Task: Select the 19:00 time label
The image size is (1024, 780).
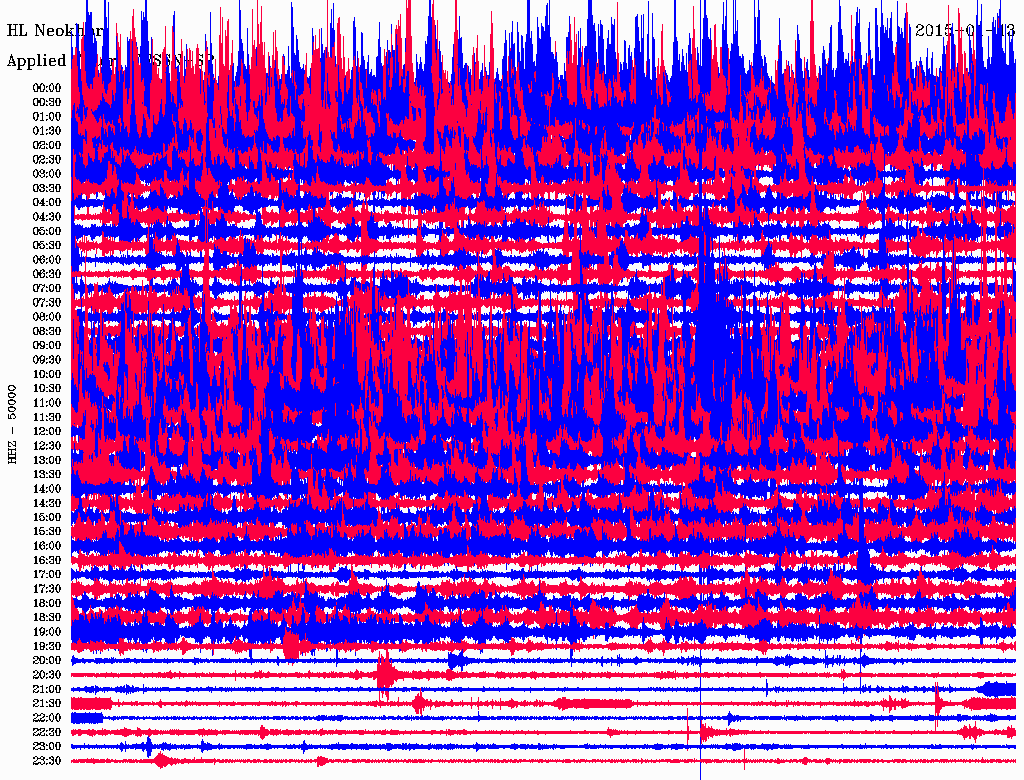Action: point(47,632)
